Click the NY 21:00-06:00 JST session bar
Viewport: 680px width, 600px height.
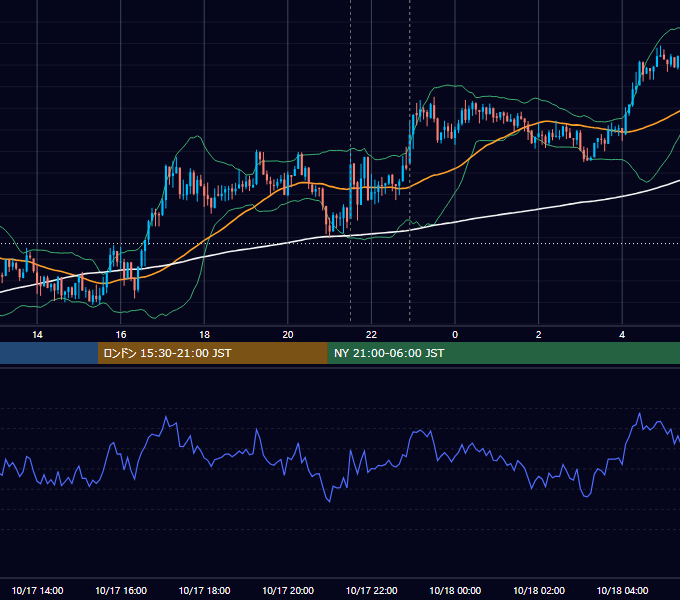(x=503, y=353)
